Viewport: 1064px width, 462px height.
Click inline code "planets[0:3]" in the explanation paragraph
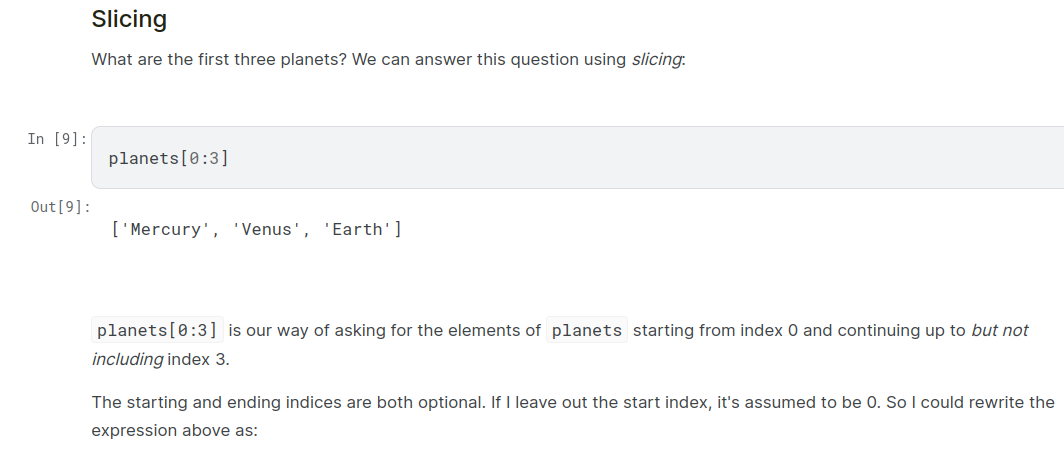(x=156, y=330)
